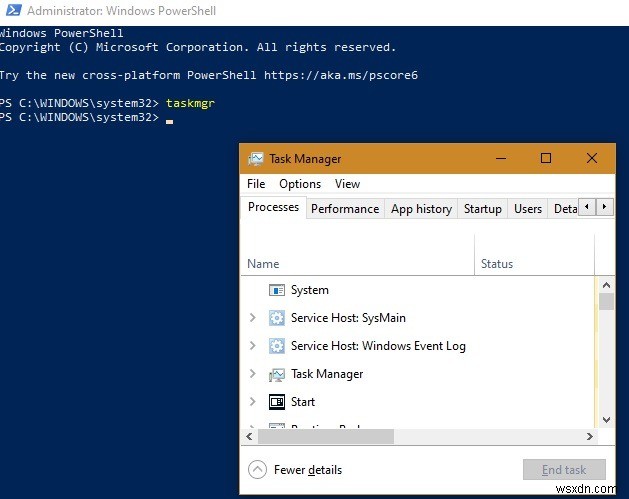The width and height of the screenshot is (629, 499).
Task: Sort processes by the Name column header
Action: [357, 264]
